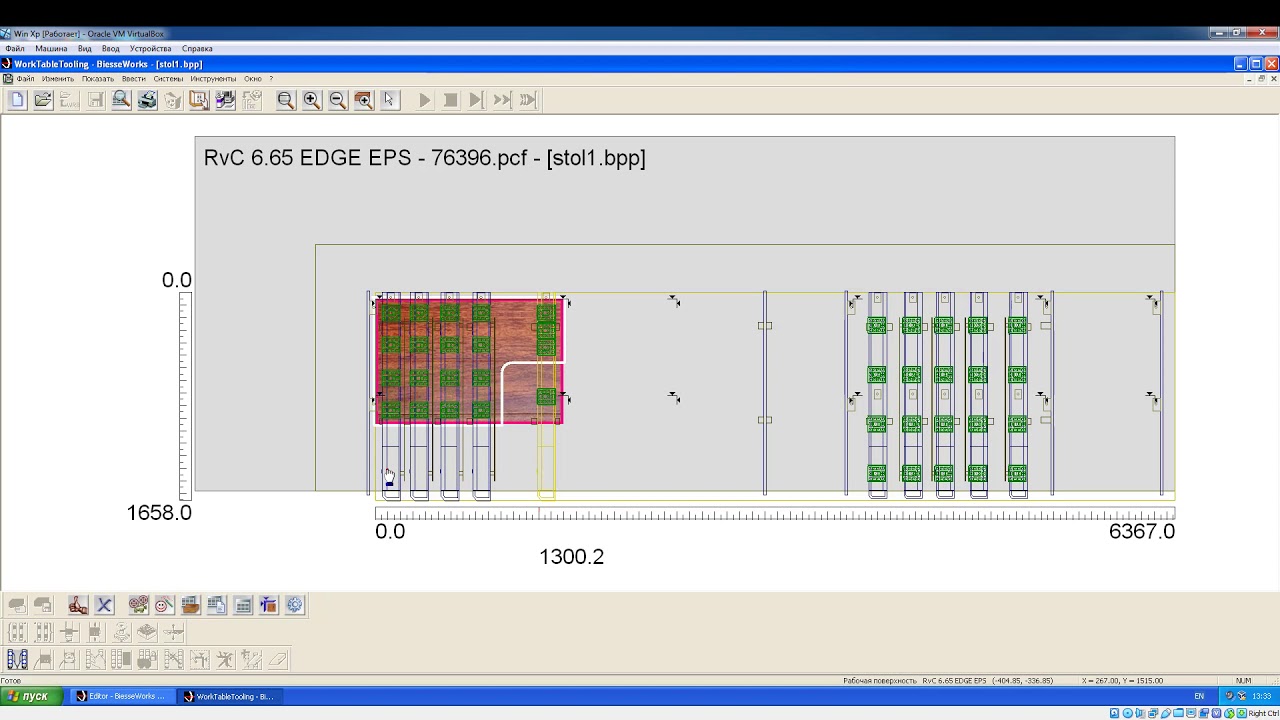This screenshot has width=1280, height=720.
Task: Click the WorkTableTooling taskbar button
Action: click(229, 696)
